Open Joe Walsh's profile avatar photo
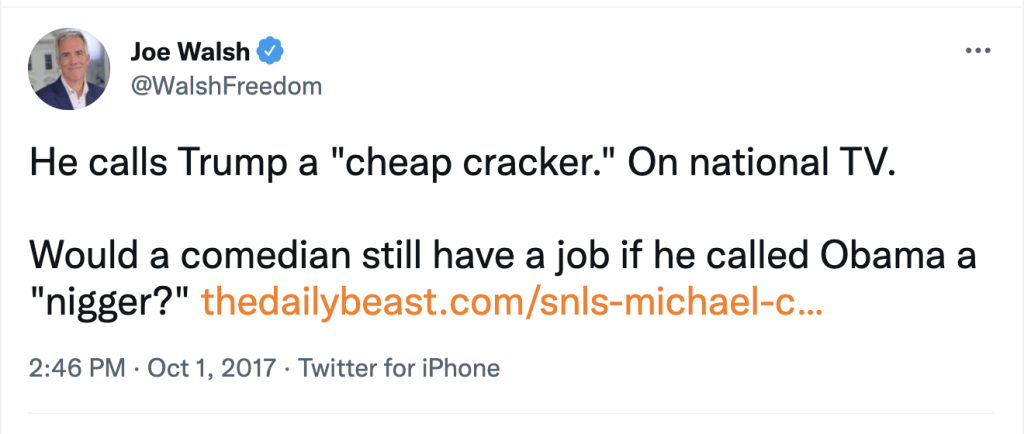The height and width of the screenshot is (434, 1024). pyautogui.click(x=68, y=68)
